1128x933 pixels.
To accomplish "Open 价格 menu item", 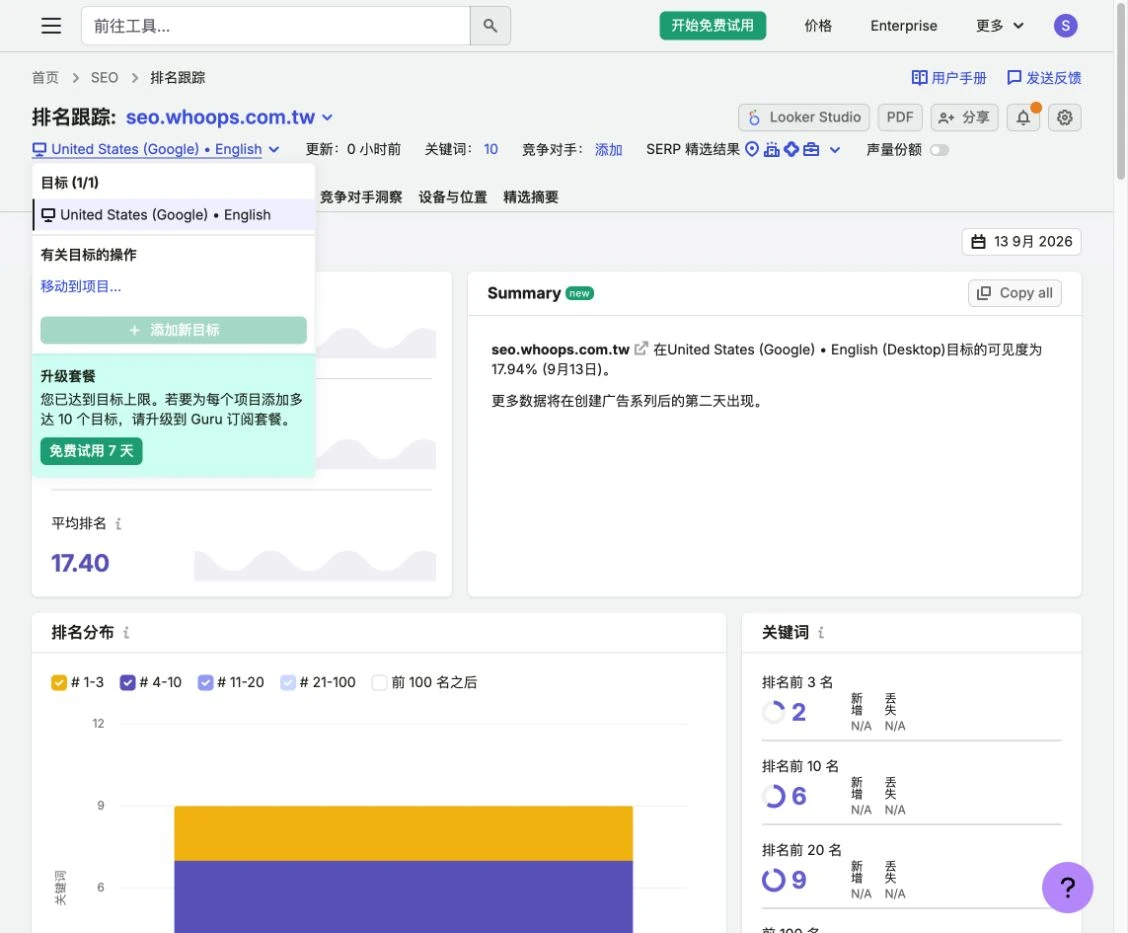I will tap(818, 26).
